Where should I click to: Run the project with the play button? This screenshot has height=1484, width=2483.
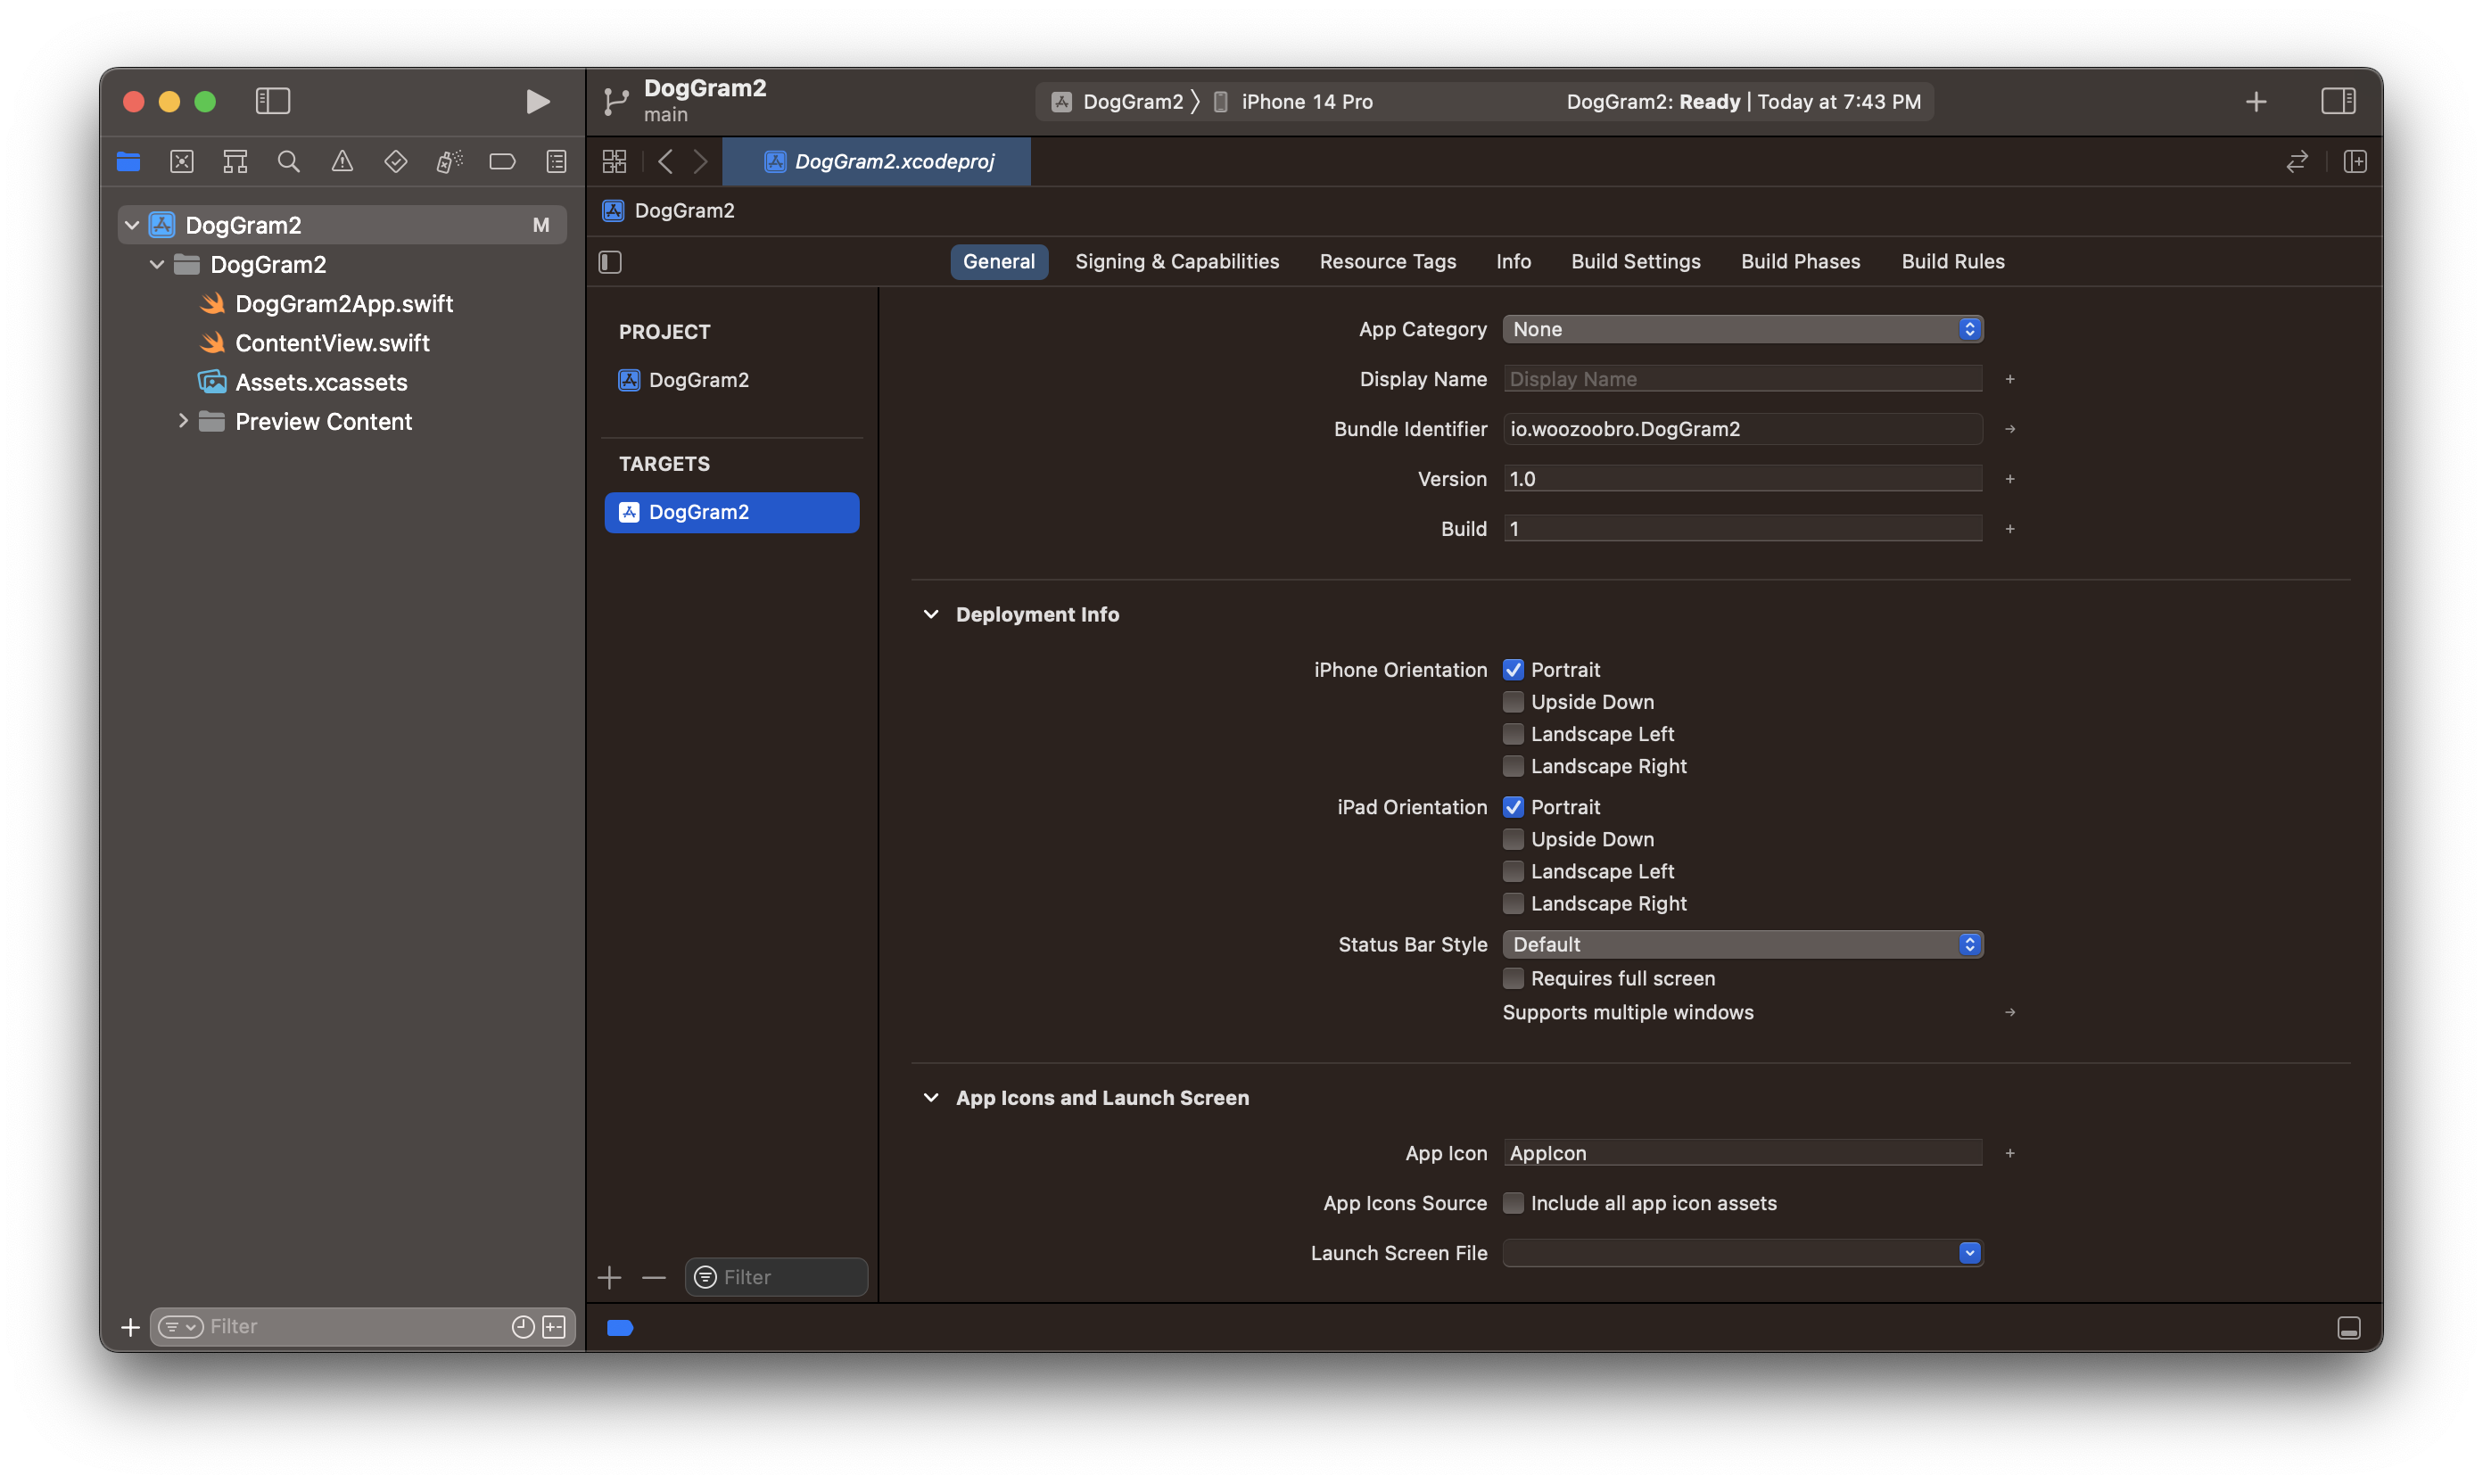click(x=537, y=101)
